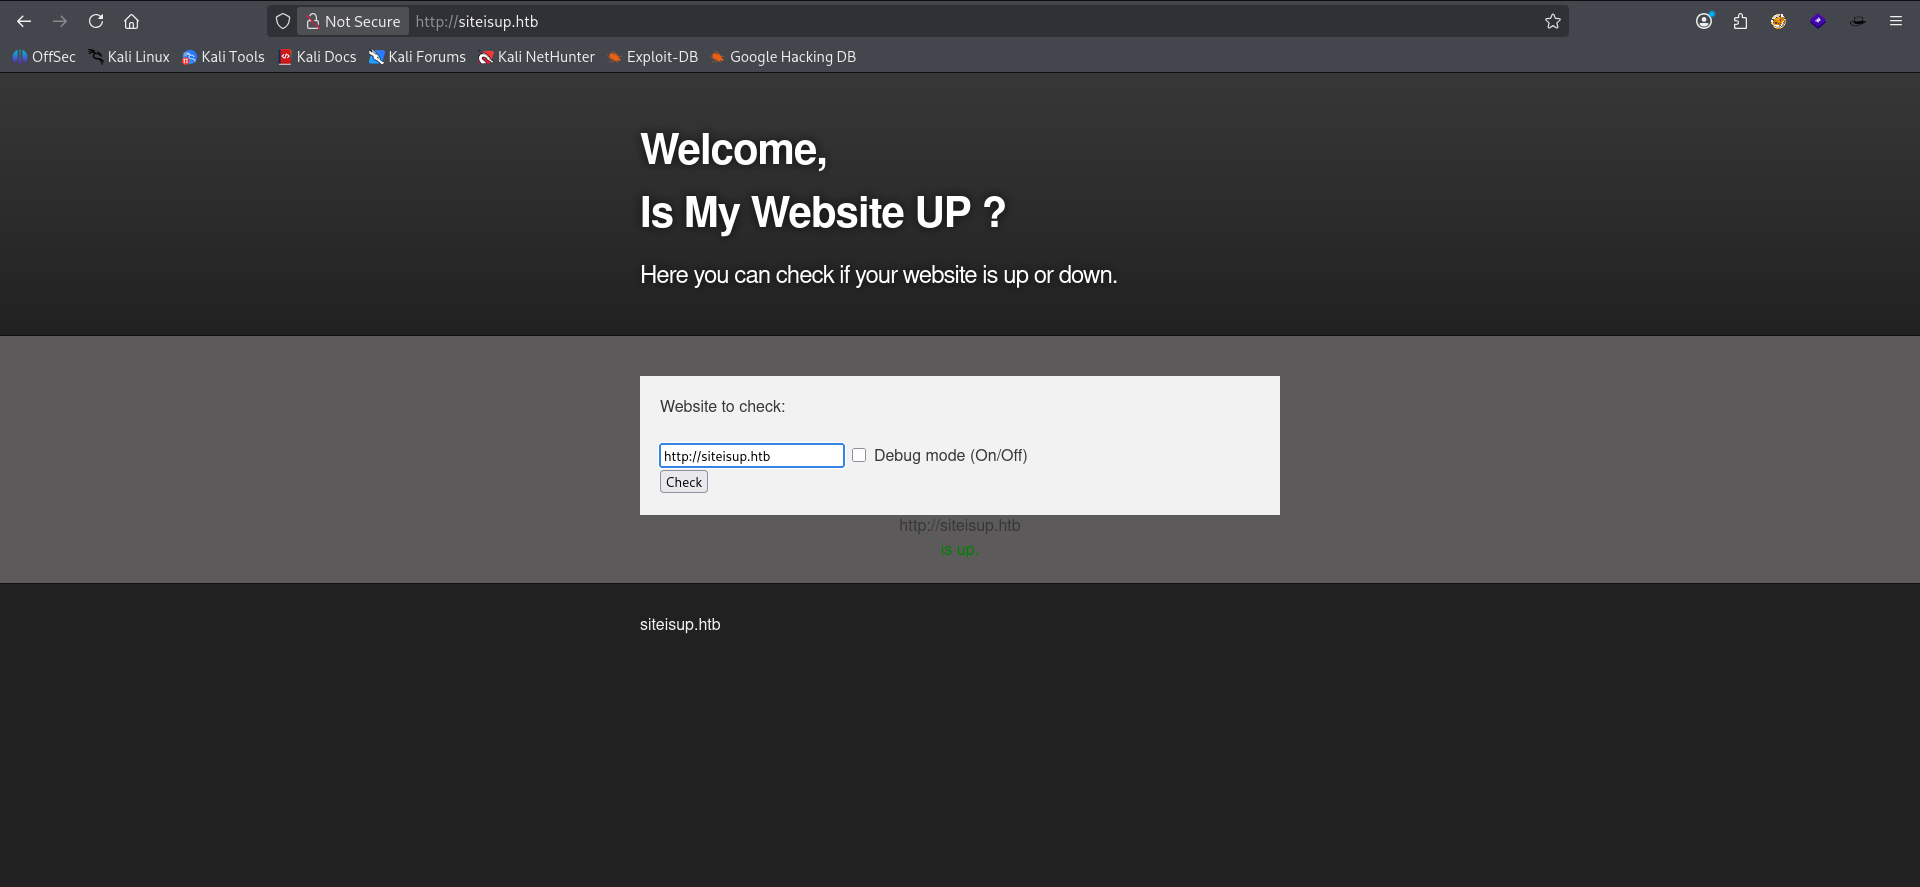The width and height of the screenshot is (1920, 887).
Task: Open the Firefox home page
Action: (131, 21)
